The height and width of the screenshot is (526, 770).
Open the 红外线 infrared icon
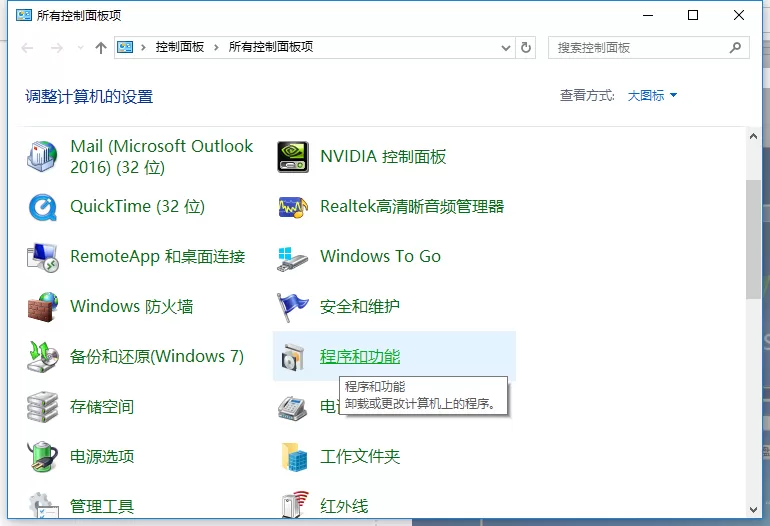[296, 504]
